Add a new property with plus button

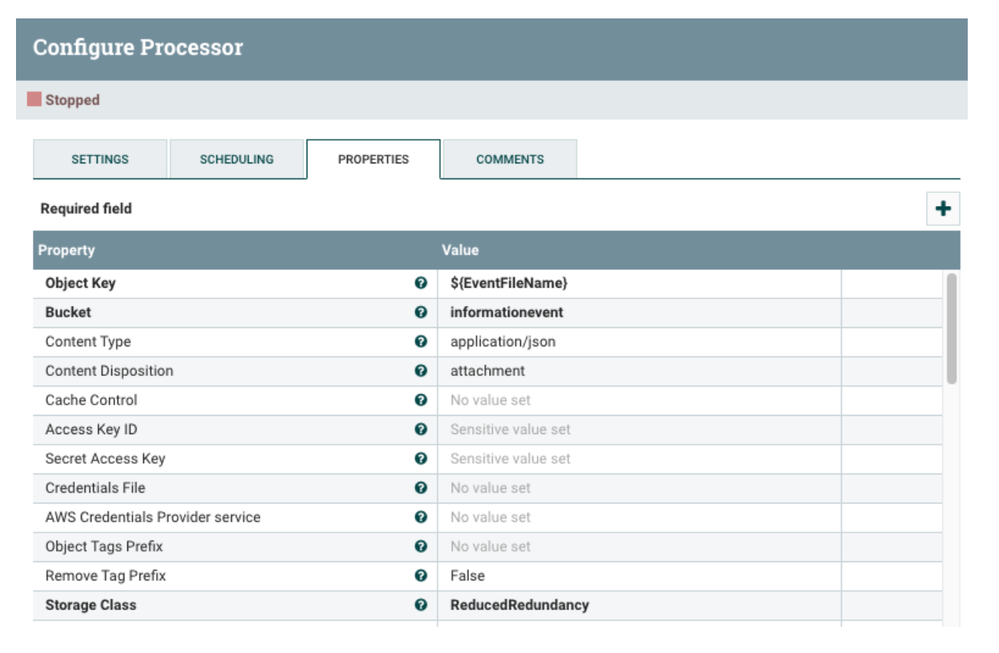[945, 208]
